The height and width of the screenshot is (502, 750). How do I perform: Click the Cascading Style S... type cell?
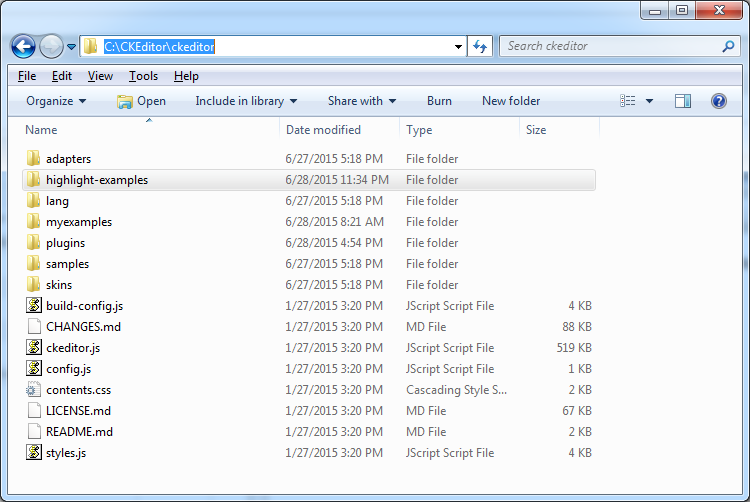tap(456, 390)
